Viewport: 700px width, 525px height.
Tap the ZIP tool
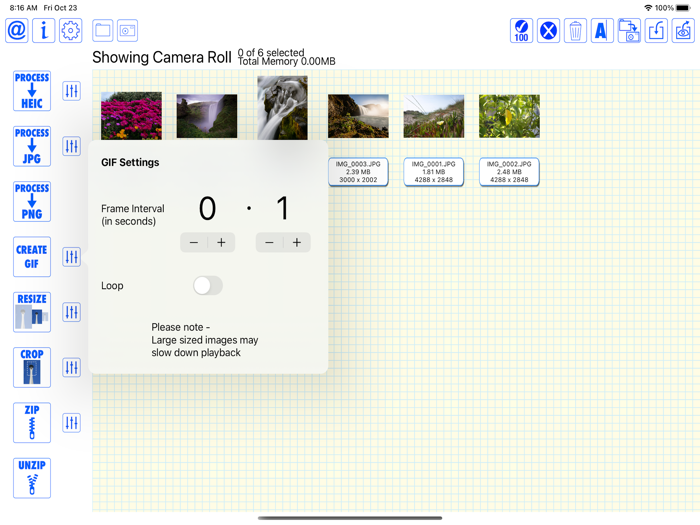[32, 423]
